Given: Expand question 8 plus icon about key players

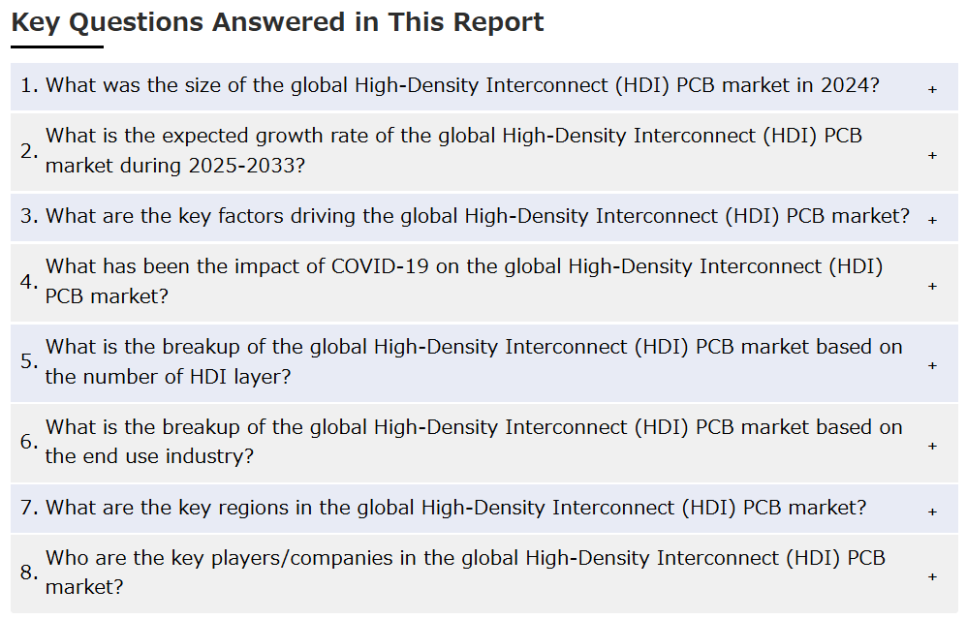Looking at the screenshot, I should click(x=932, y=576).
